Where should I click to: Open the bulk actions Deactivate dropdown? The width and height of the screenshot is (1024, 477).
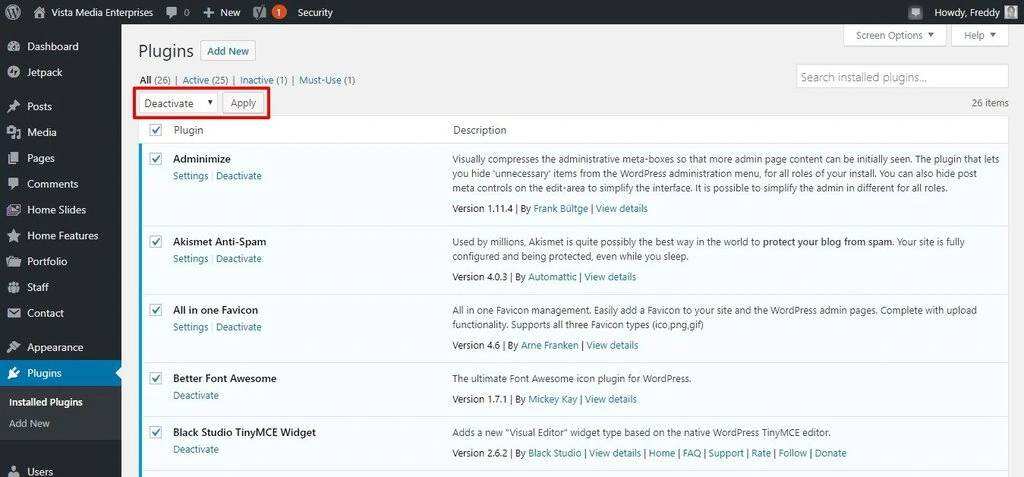tap(179, 103)
